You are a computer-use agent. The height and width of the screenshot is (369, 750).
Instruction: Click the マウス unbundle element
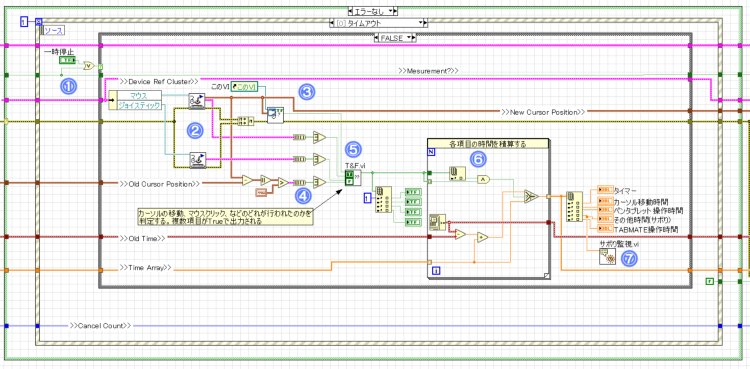tap(140, 96)
